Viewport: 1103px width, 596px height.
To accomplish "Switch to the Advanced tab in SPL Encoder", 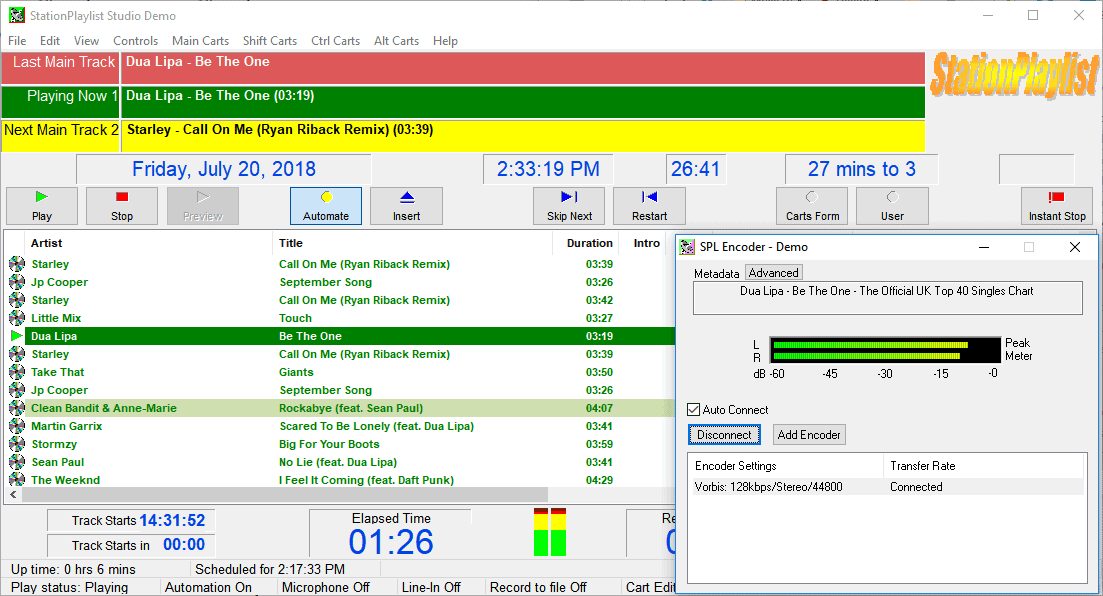I will point(772,272).
